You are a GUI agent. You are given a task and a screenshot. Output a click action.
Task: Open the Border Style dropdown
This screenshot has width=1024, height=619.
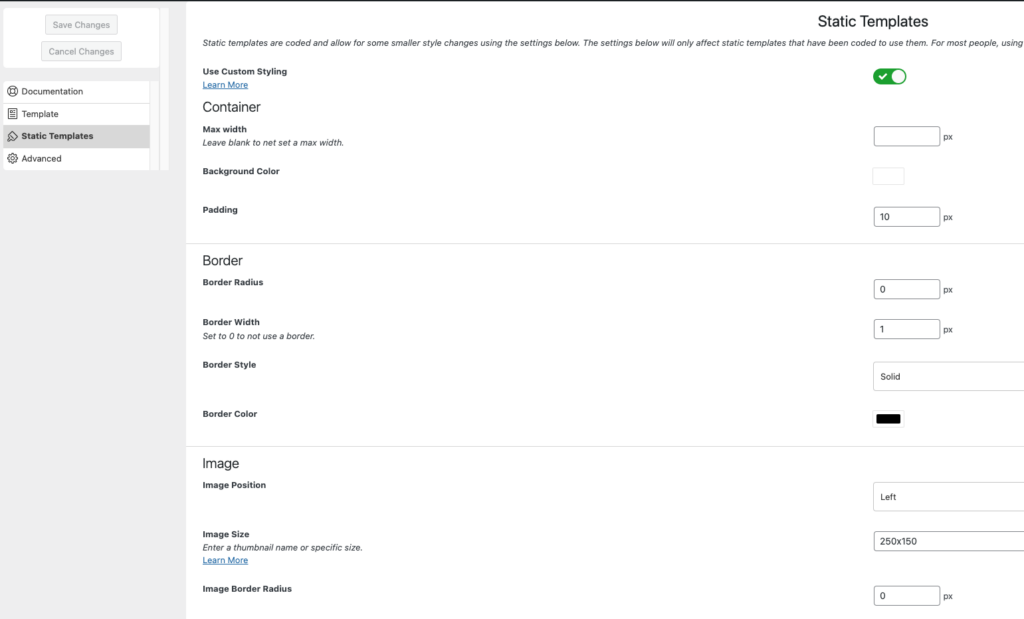point(948,376)
